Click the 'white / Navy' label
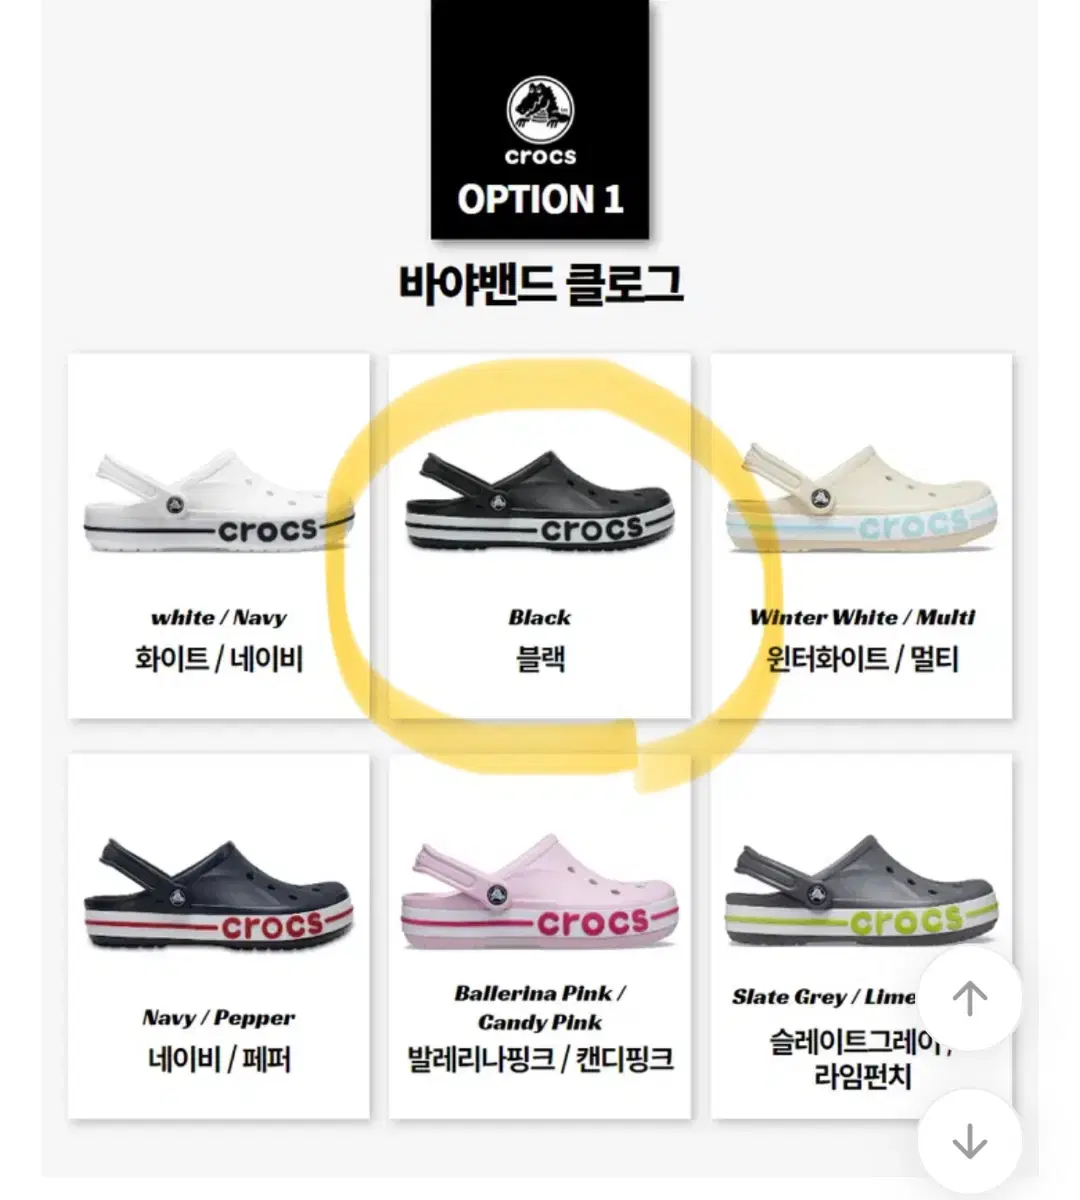1080x1200 pixels. pyautogui.click(x=218, y=617)
